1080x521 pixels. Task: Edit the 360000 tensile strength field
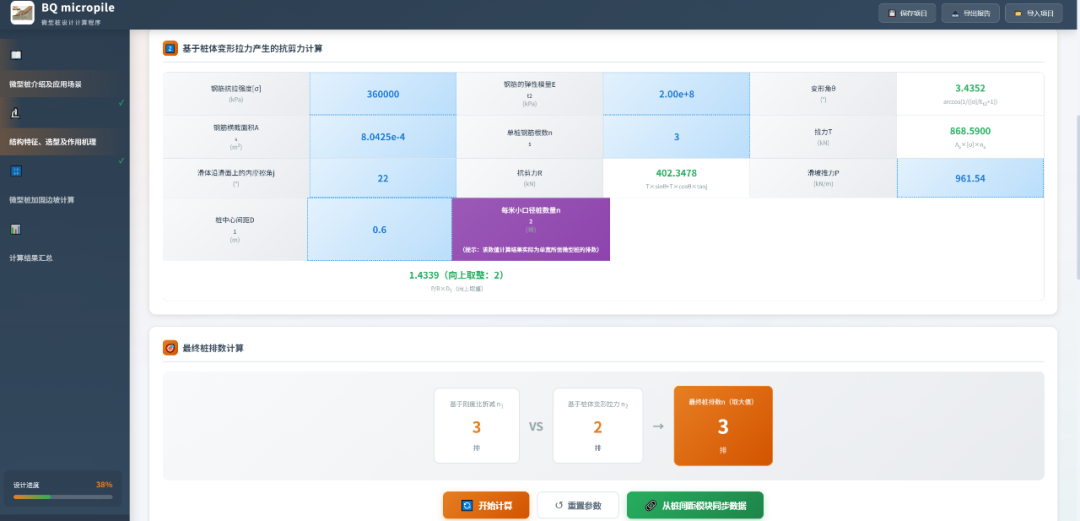click(x=383, y=94)
